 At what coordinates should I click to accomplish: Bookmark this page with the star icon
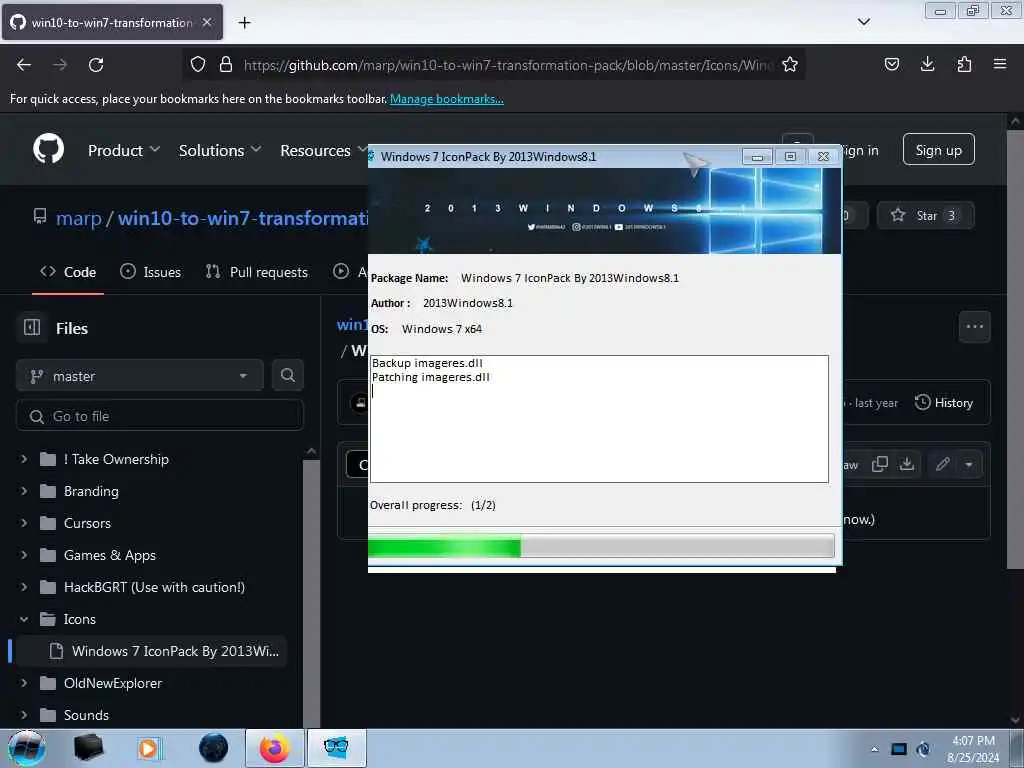tap(790, 65)
